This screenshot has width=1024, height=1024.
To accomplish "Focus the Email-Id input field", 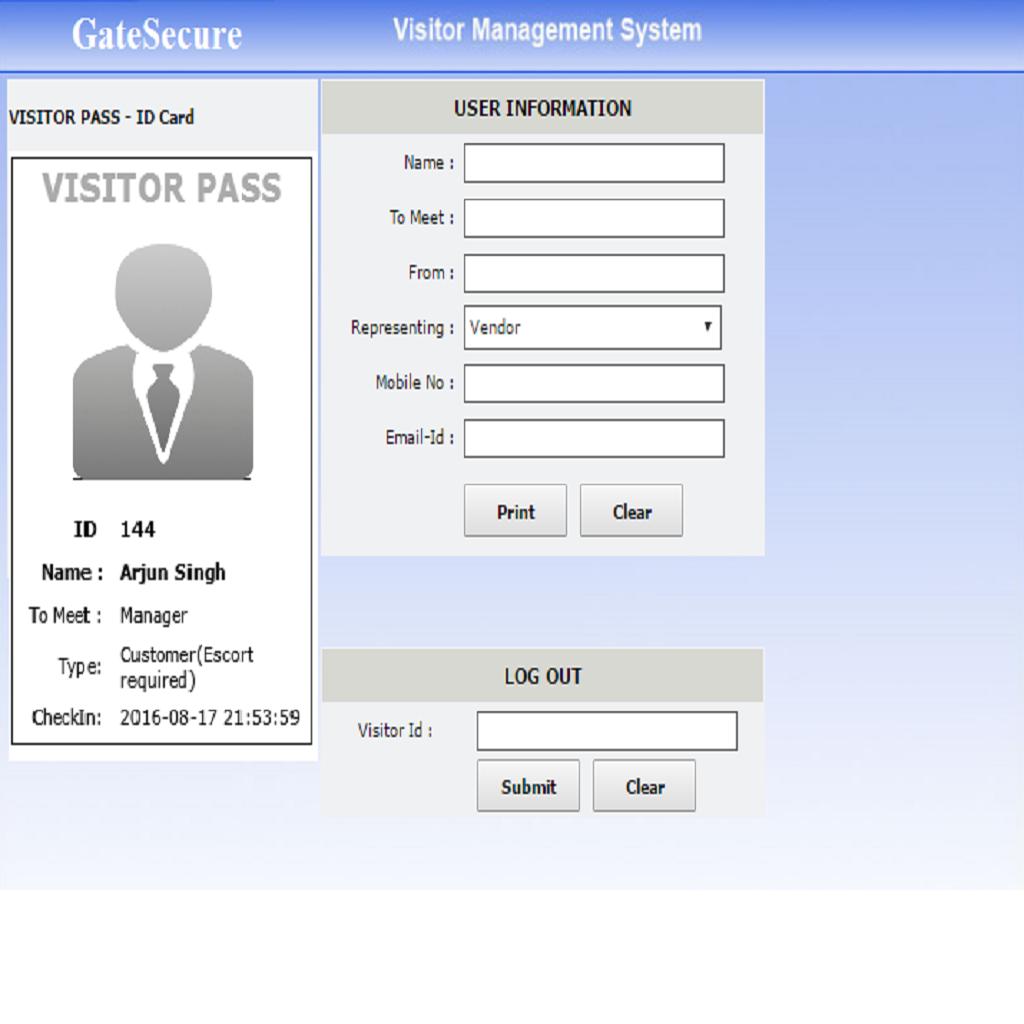I will click(593, 438).
